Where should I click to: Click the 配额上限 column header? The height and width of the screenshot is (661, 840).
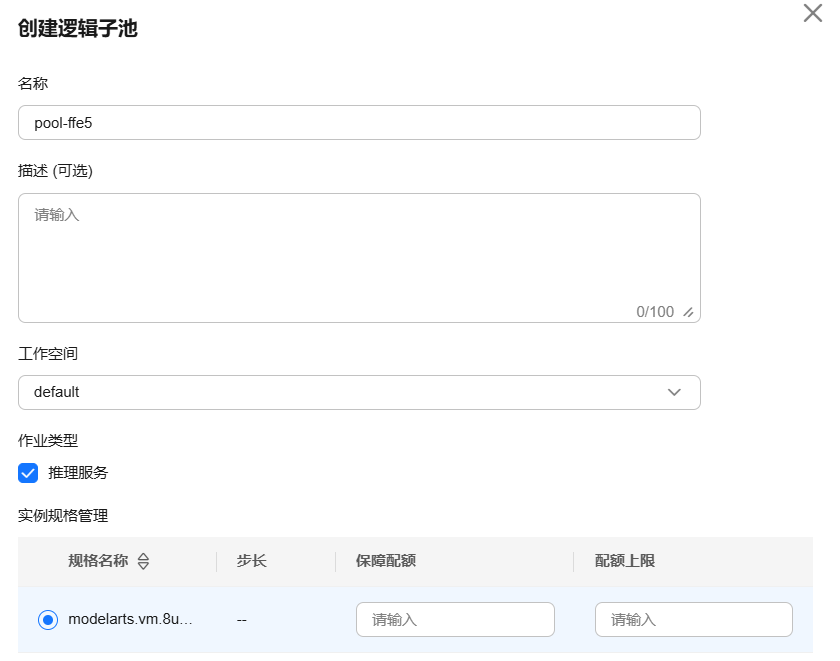click(625, 561)
